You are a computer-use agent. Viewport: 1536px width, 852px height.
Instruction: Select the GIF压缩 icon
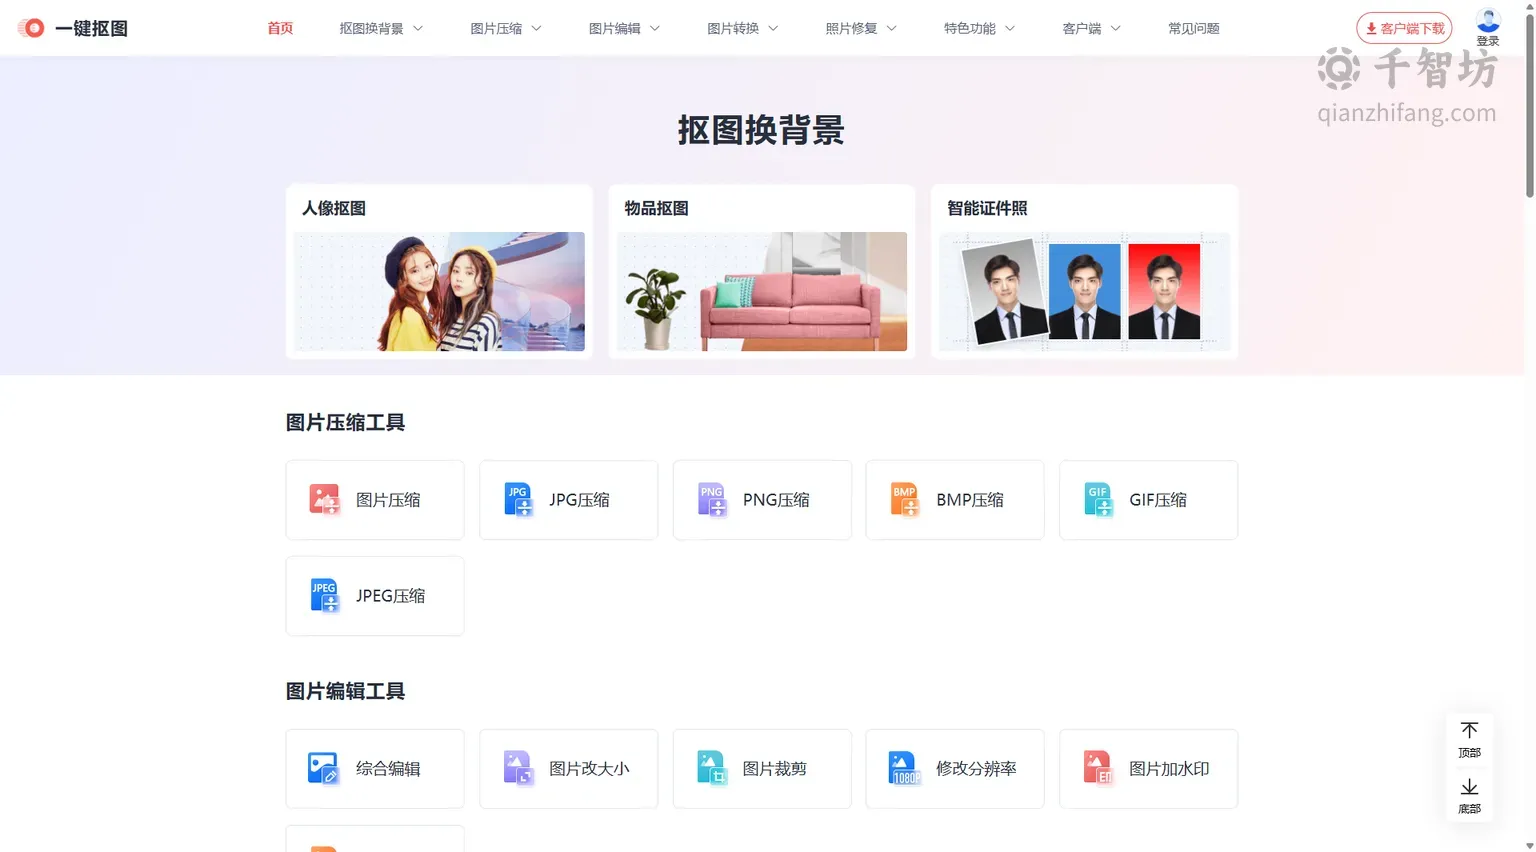pyautogui.click(x=1098, y=499)
